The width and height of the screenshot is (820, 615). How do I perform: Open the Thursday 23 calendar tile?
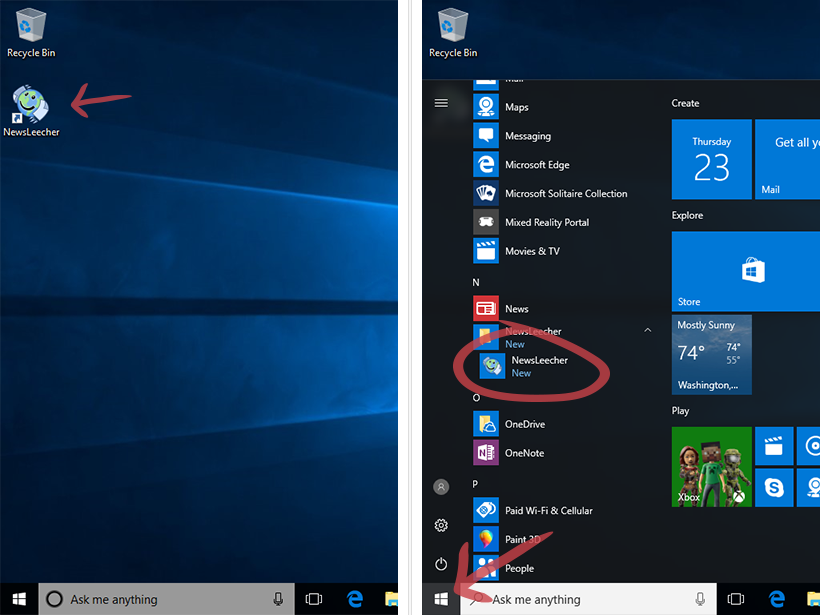click(x=711, y=159)
